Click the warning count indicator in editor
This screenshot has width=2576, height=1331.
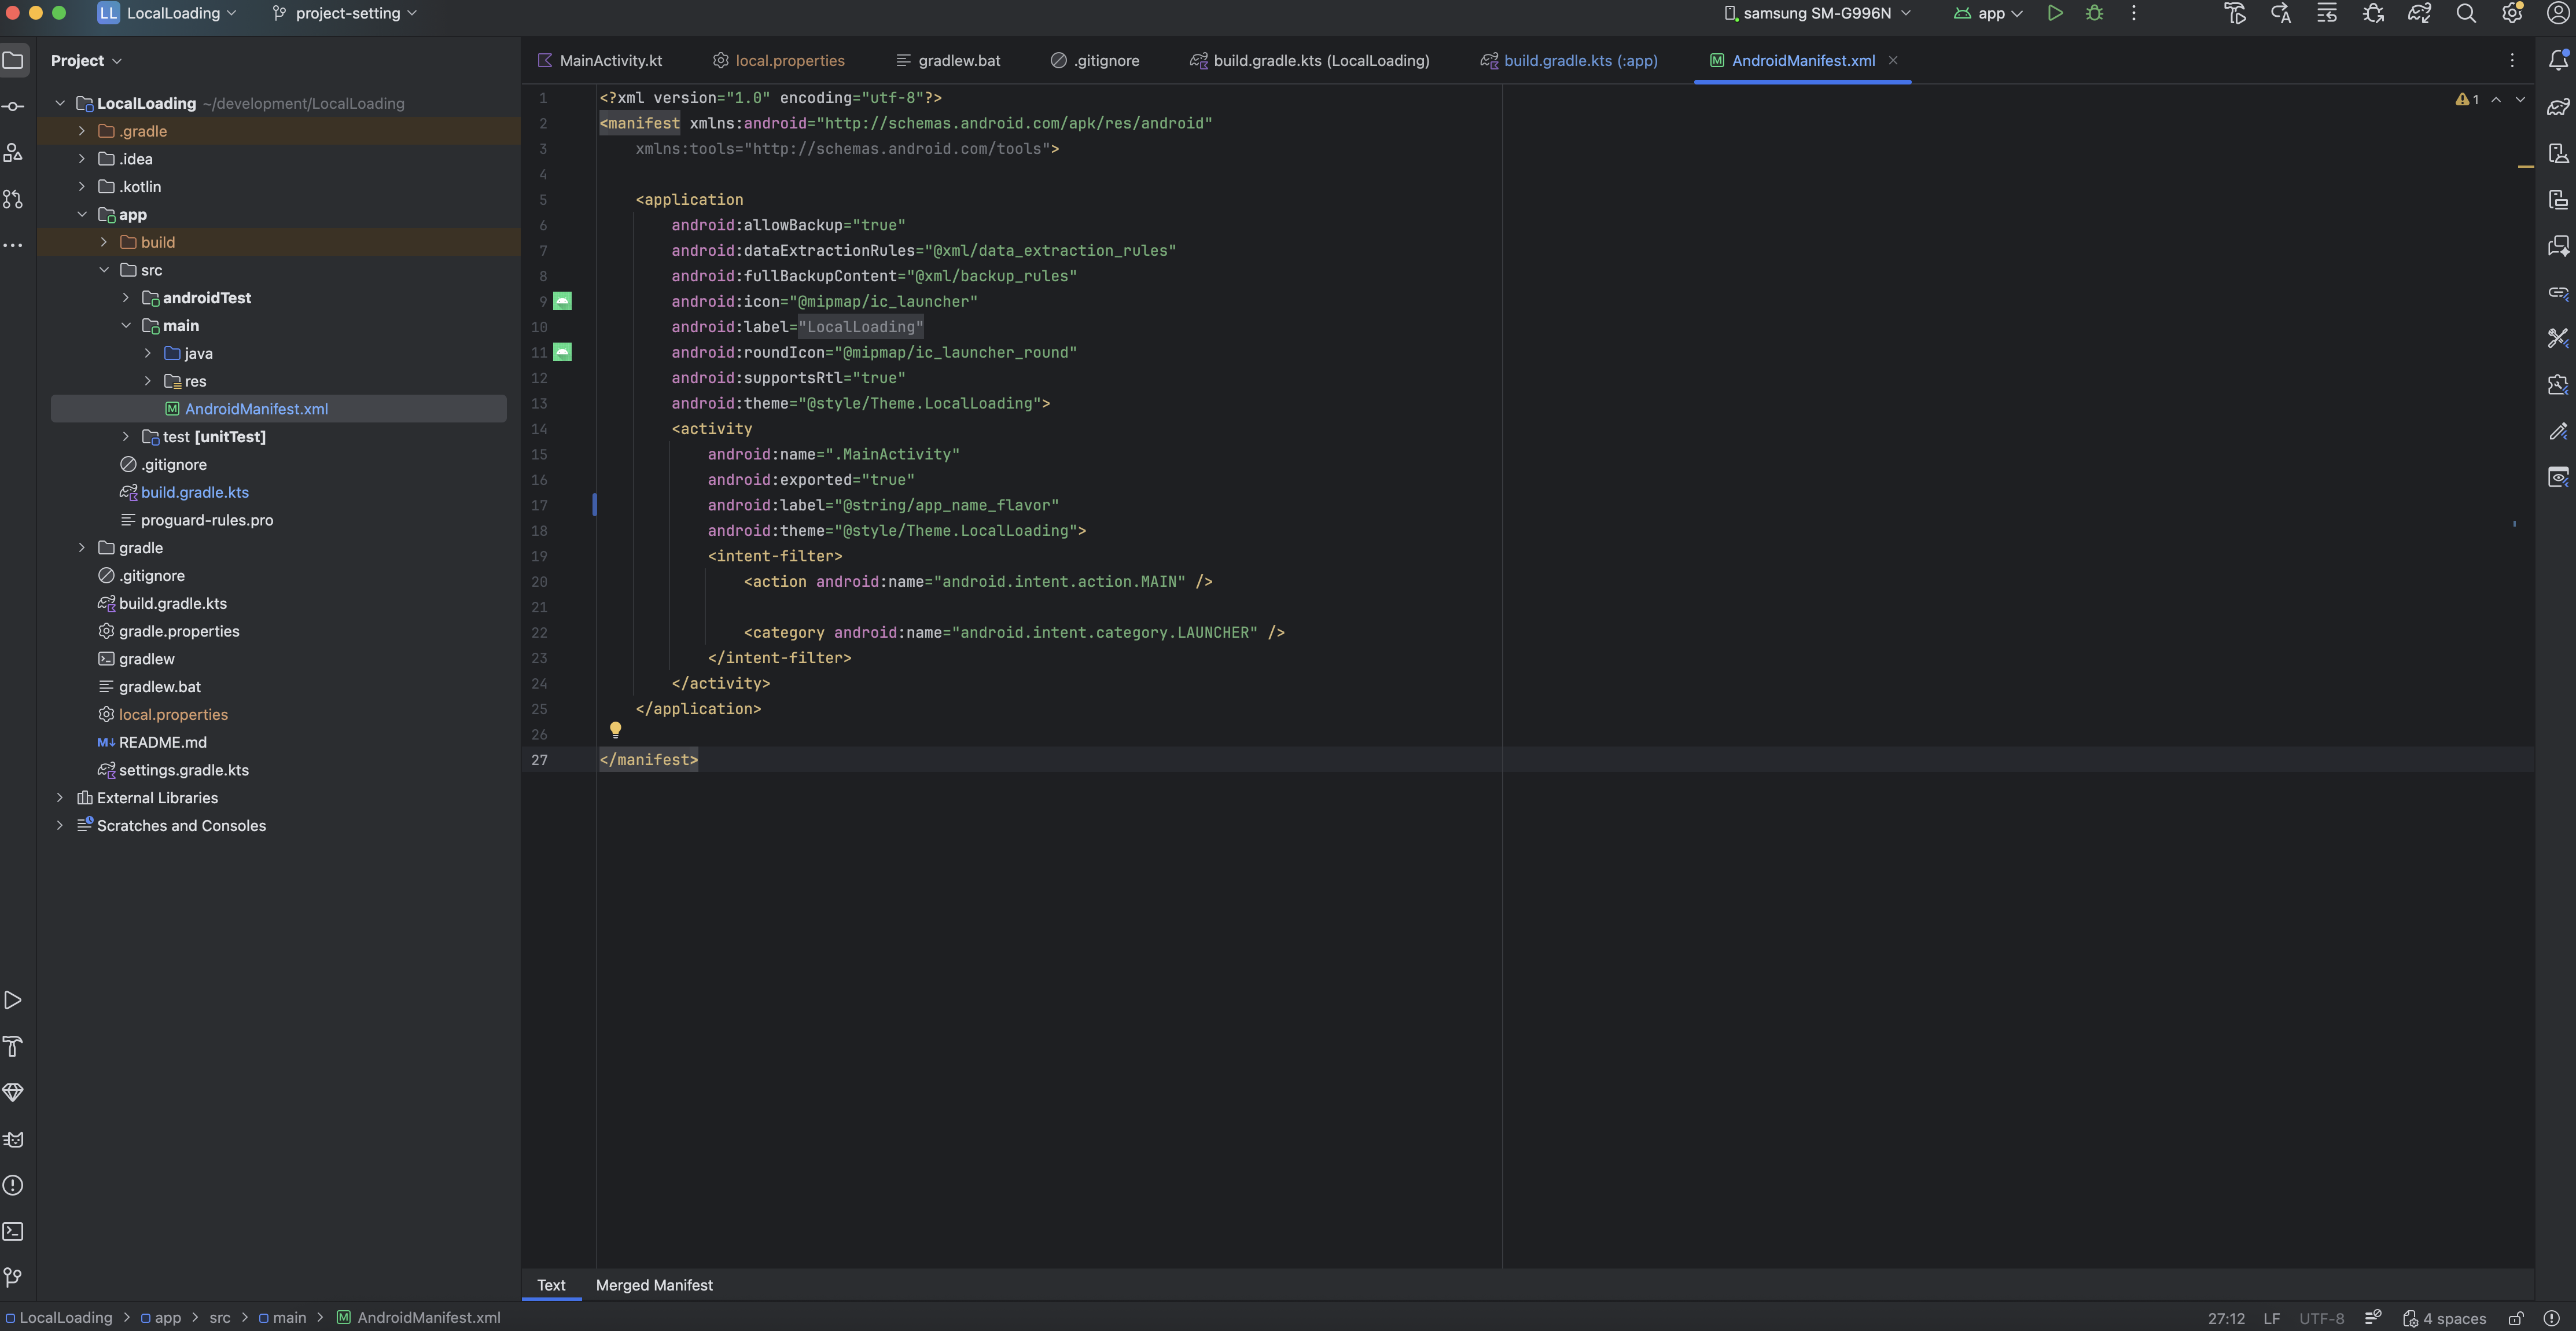(x=2467, y=99)
